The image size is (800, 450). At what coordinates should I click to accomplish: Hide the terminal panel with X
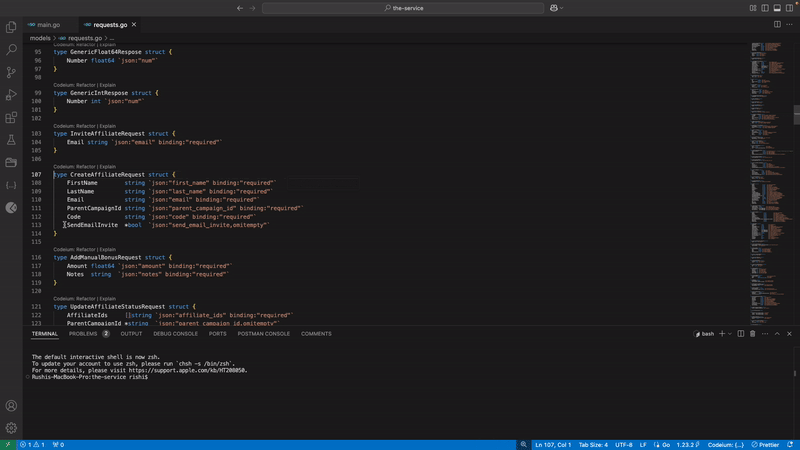click(789, 334)
